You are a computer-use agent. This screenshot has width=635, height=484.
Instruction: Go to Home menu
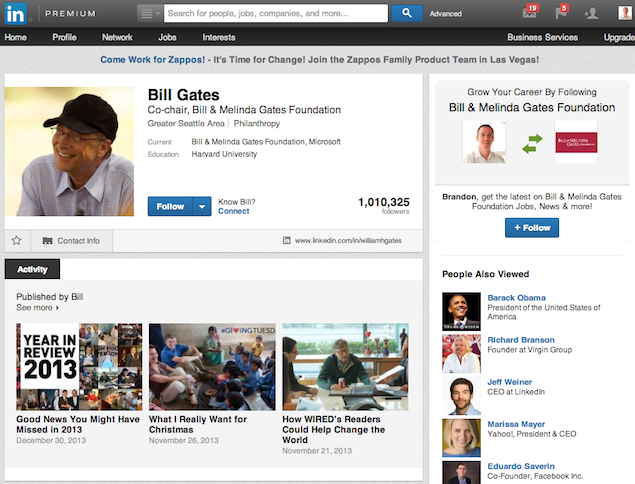pos(15,37)
